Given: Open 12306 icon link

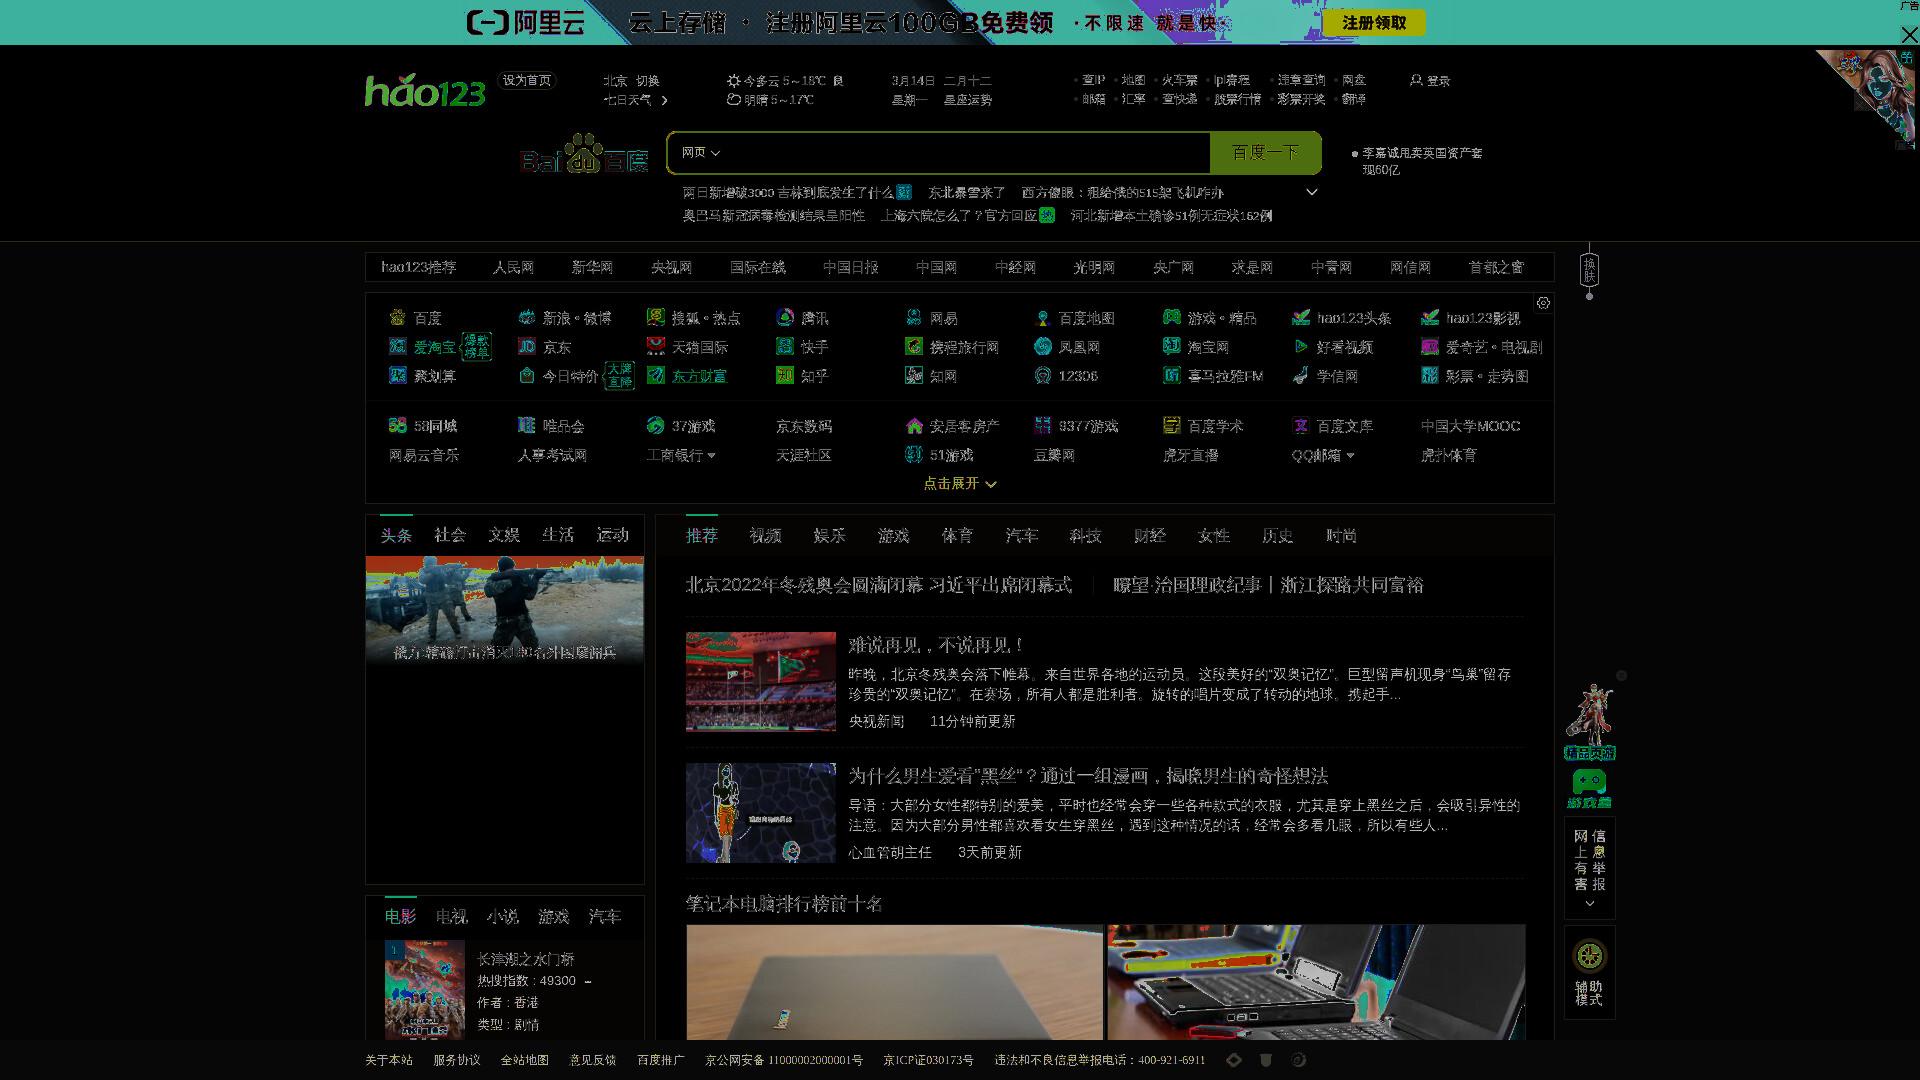Looking at the screenshot, I should point(1042,375).
